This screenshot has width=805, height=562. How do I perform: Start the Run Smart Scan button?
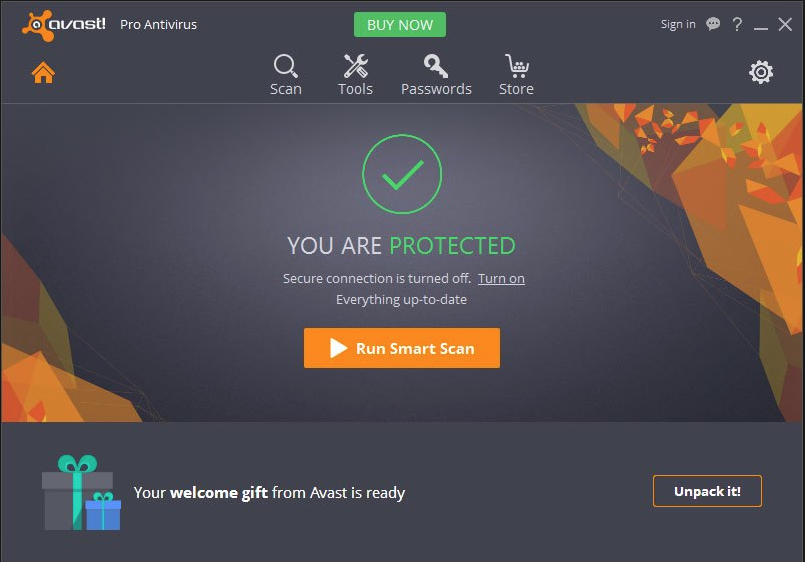[x=402, y=348]
